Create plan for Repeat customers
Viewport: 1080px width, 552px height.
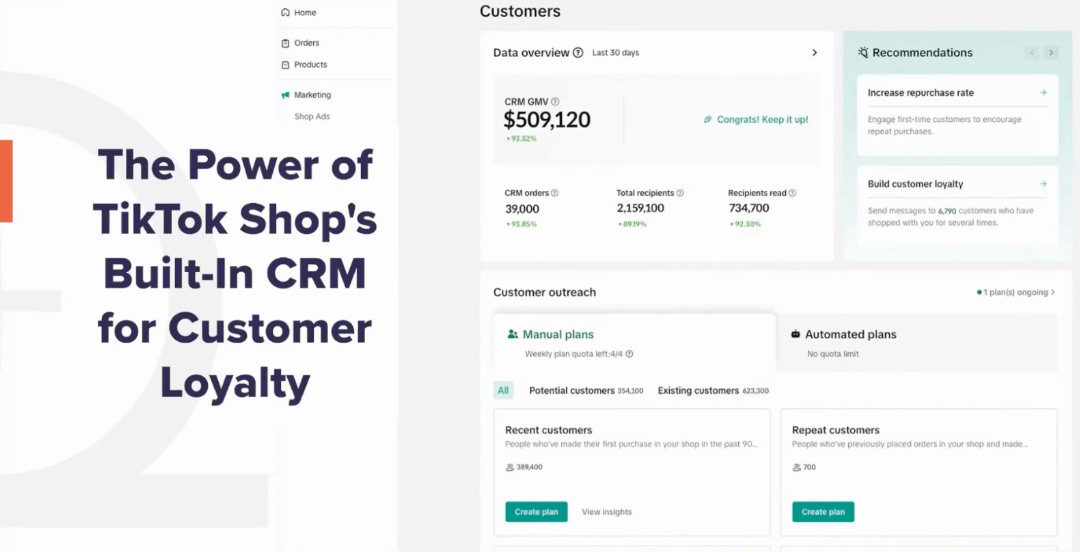(823, 512)
